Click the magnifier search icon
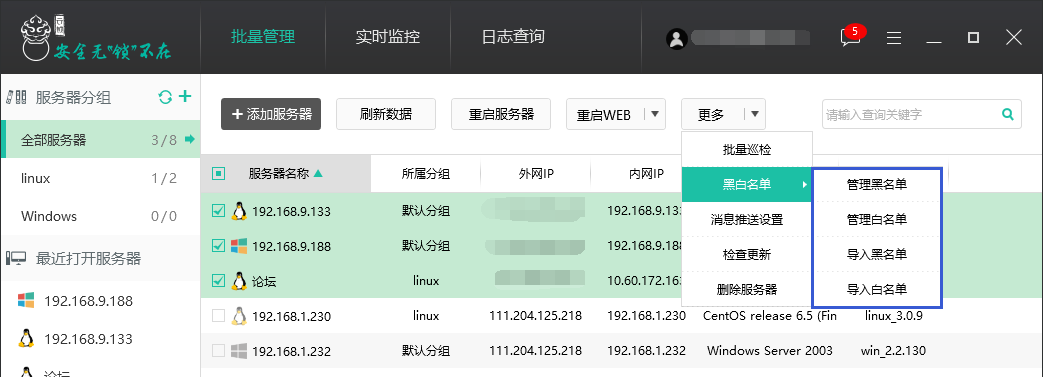The height and width of the screenshot is (377, 1043). (1008, 114)
